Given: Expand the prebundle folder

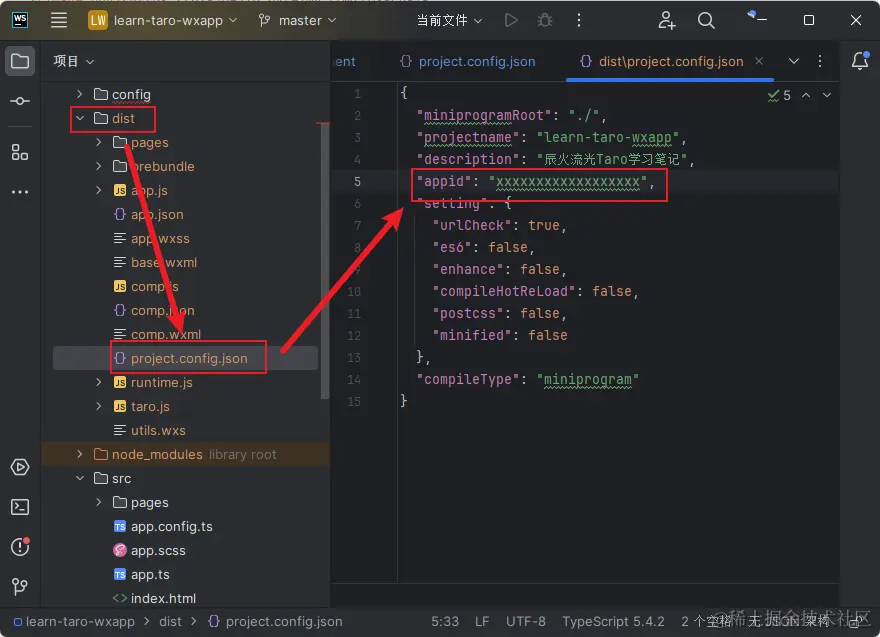Looking at the screenshot, I should tap(99, 166).
